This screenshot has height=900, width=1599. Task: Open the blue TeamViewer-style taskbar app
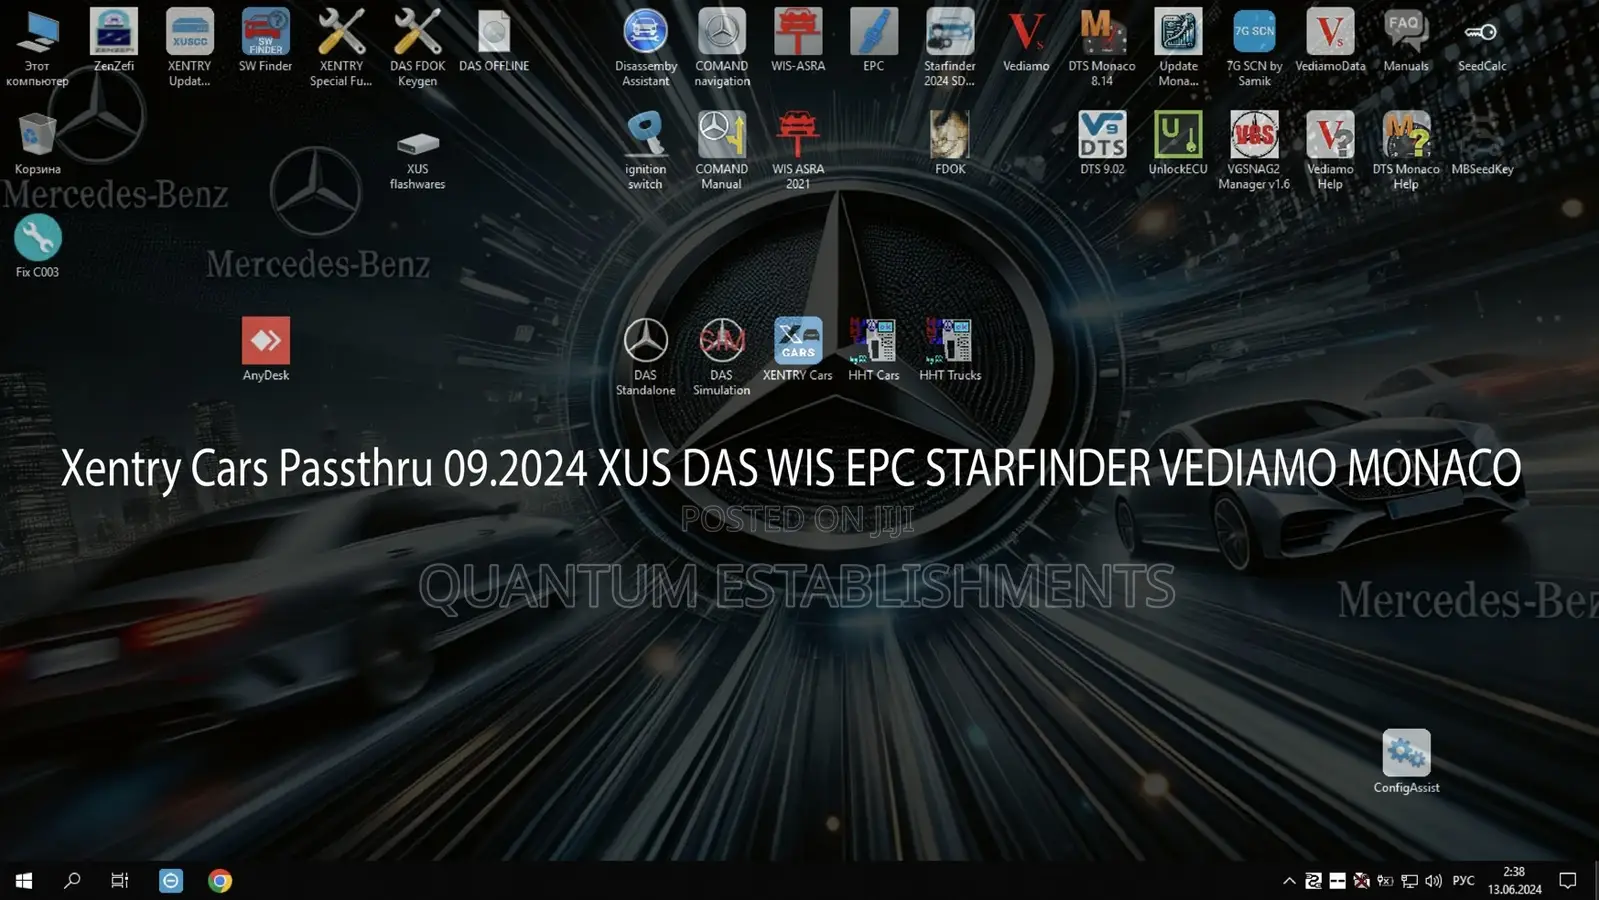tap(171, 880)
